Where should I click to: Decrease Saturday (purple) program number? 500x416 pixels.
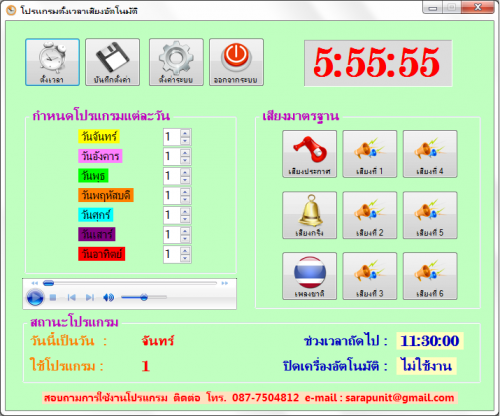click(x=185, y=239)
